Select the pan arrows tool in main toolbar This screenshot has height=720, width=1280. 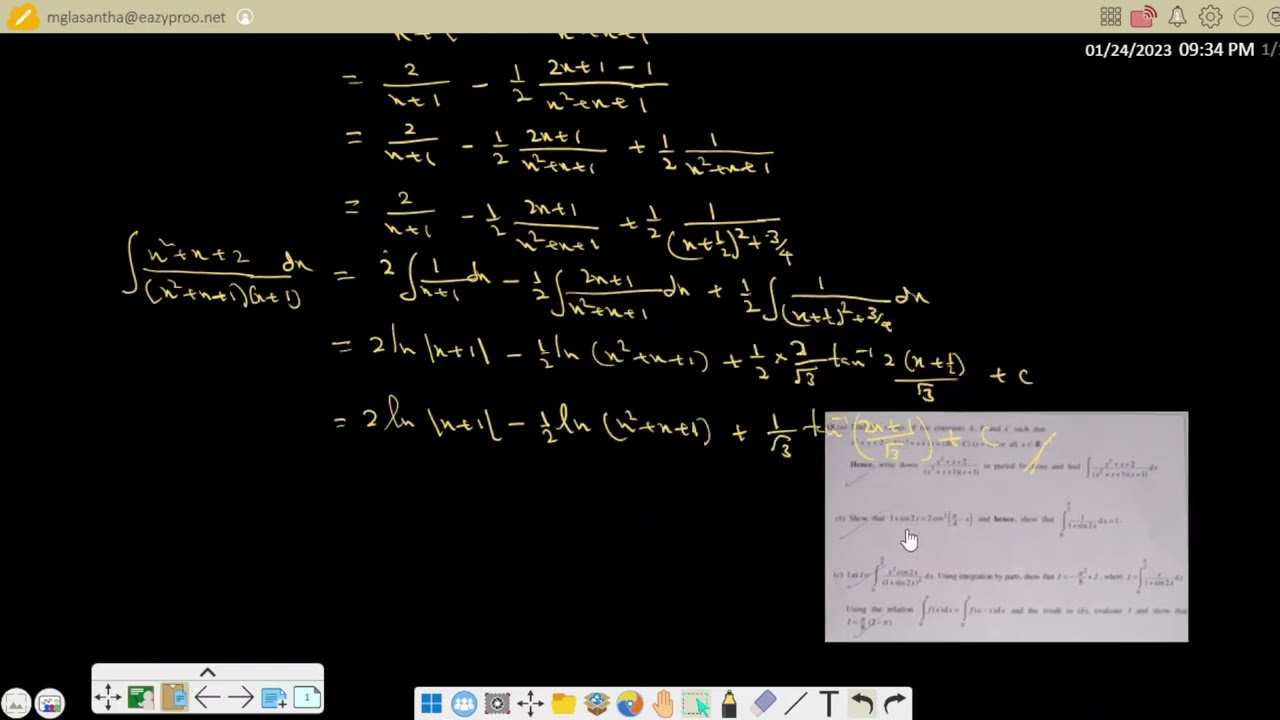[x=530, y=704]
